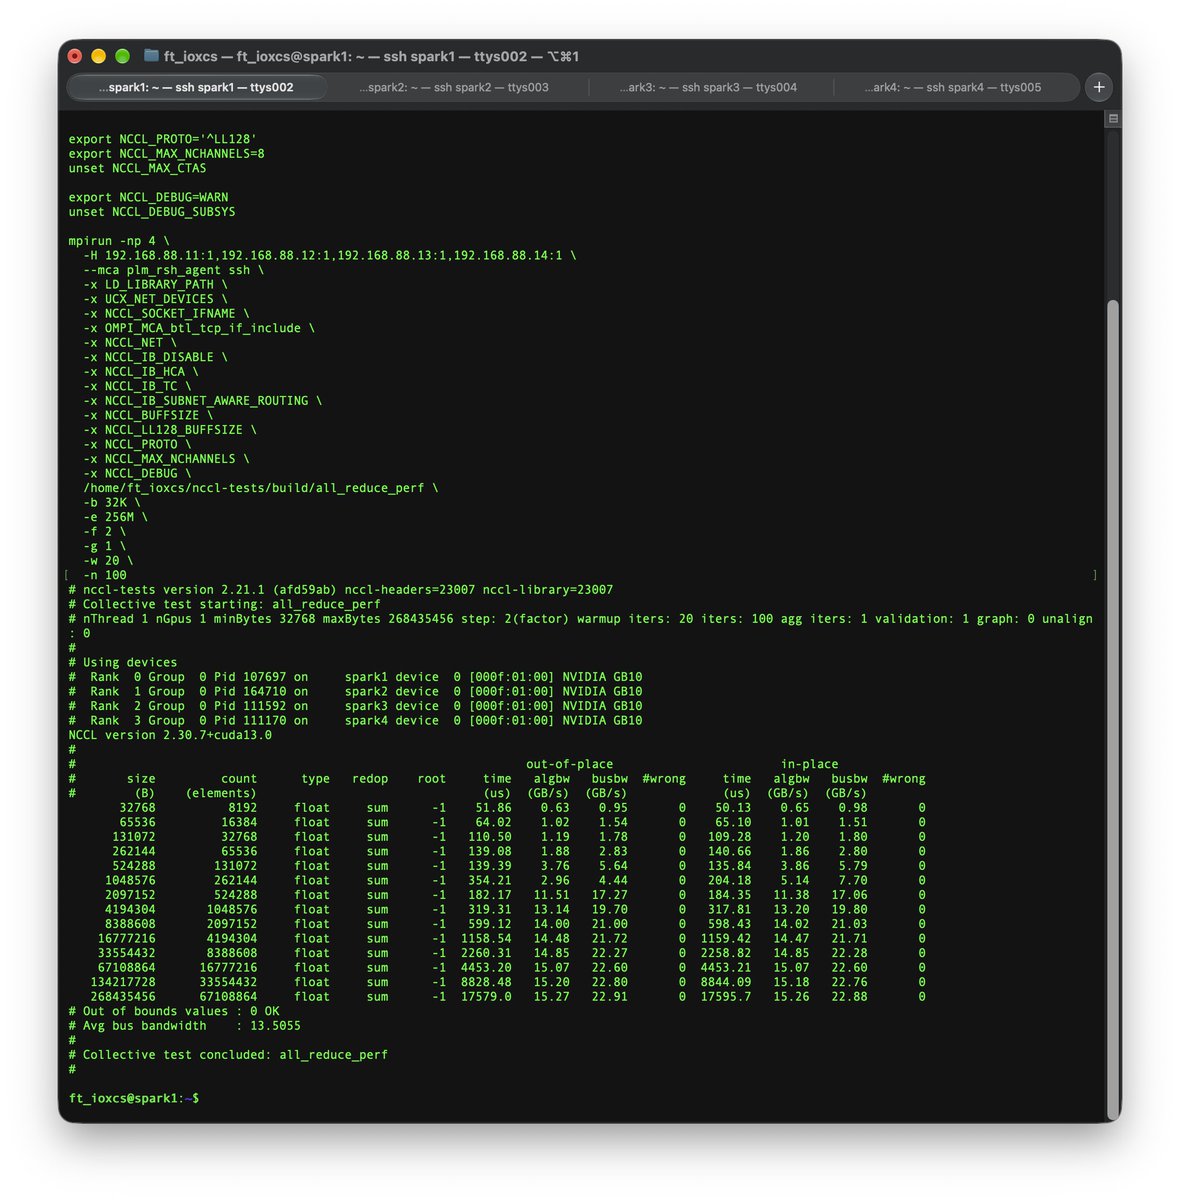Image resolution: width=1180 pixels, height=1200 pixels.
Task: Click the size value 1048576 row
Action: pos(130,880)
